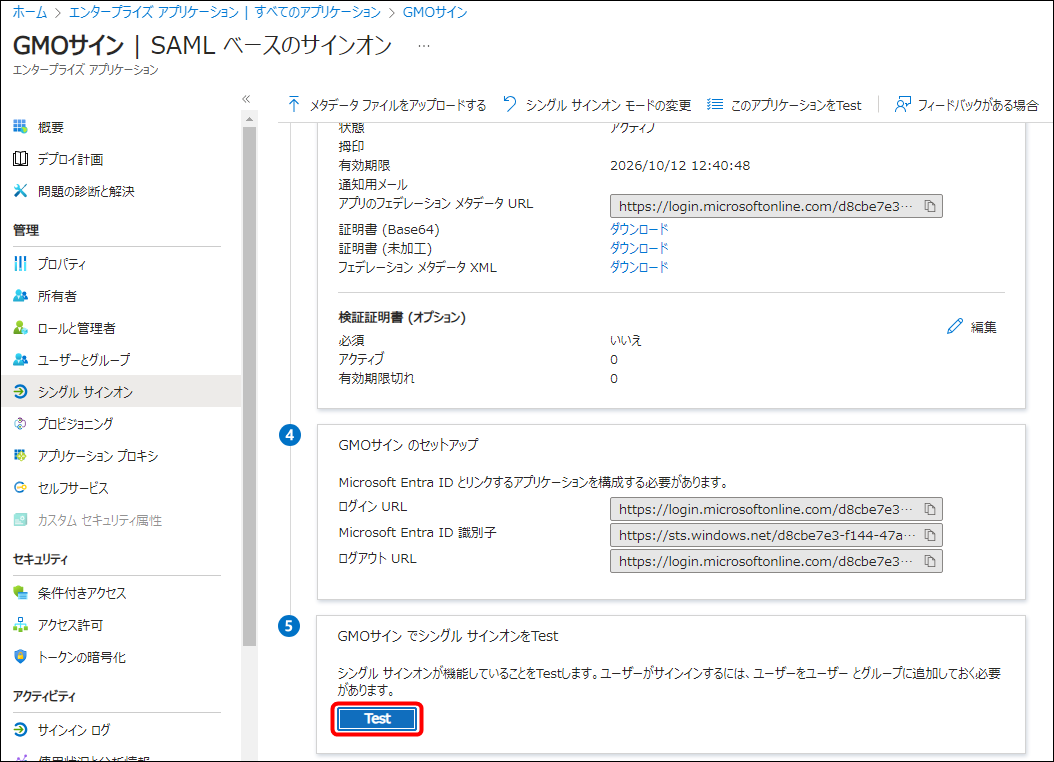Click the checklist icon for このアプリケーションをTest

click(x=715, y=104)
